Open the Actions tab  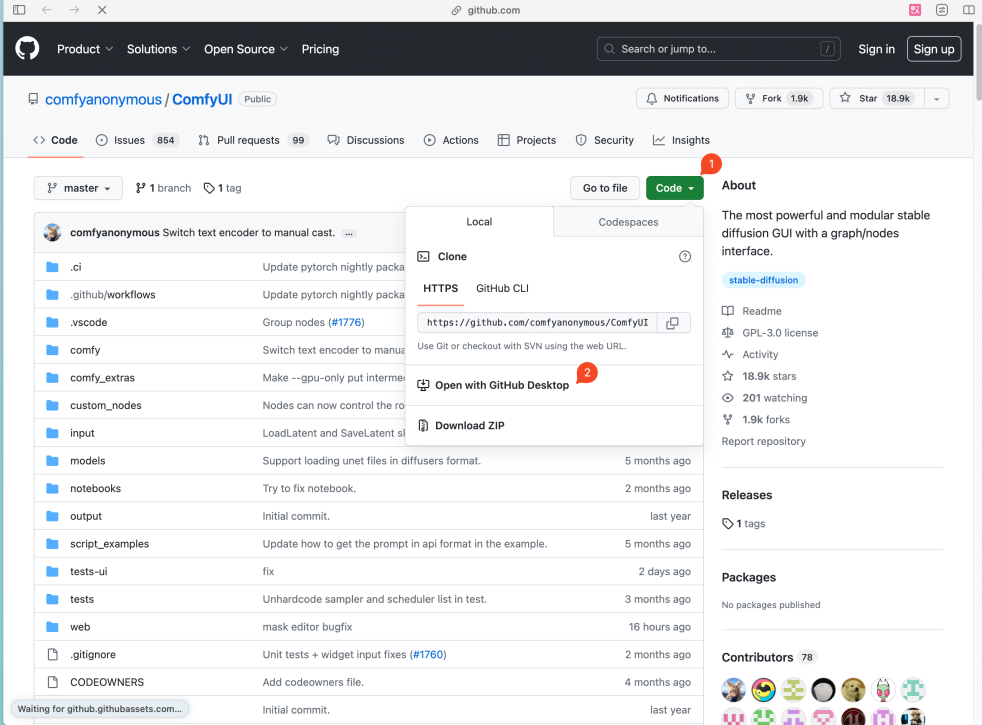pos(451,140)
